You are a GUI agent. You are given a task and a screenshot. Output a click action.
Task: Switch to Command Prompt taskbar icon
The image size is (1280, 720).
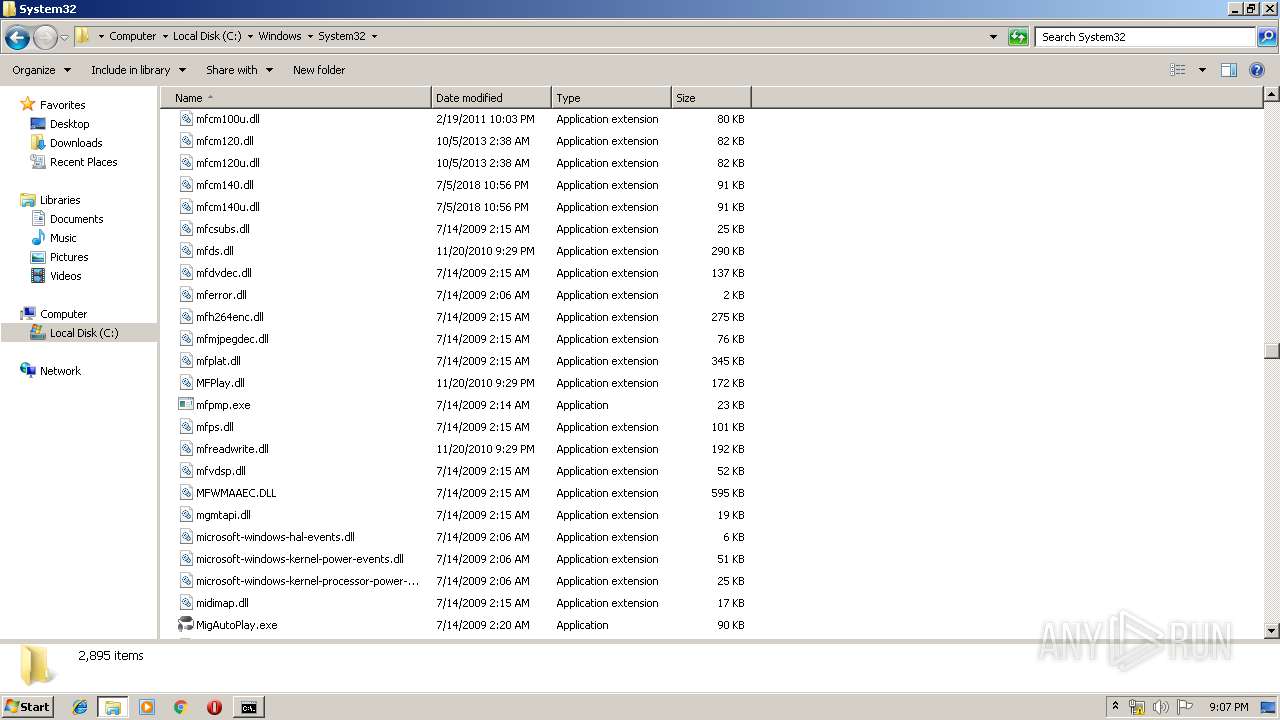click(x=248, y=707)
